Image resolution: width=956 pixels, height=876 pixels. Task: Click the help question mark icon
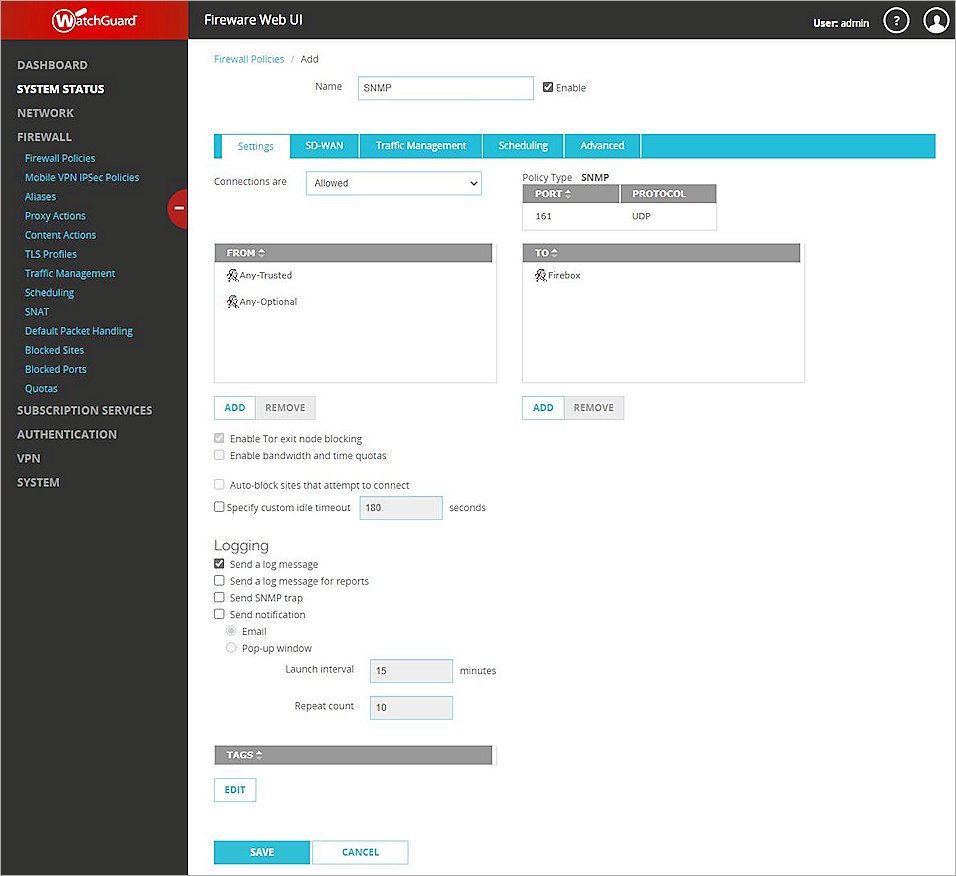coord(896,21)
